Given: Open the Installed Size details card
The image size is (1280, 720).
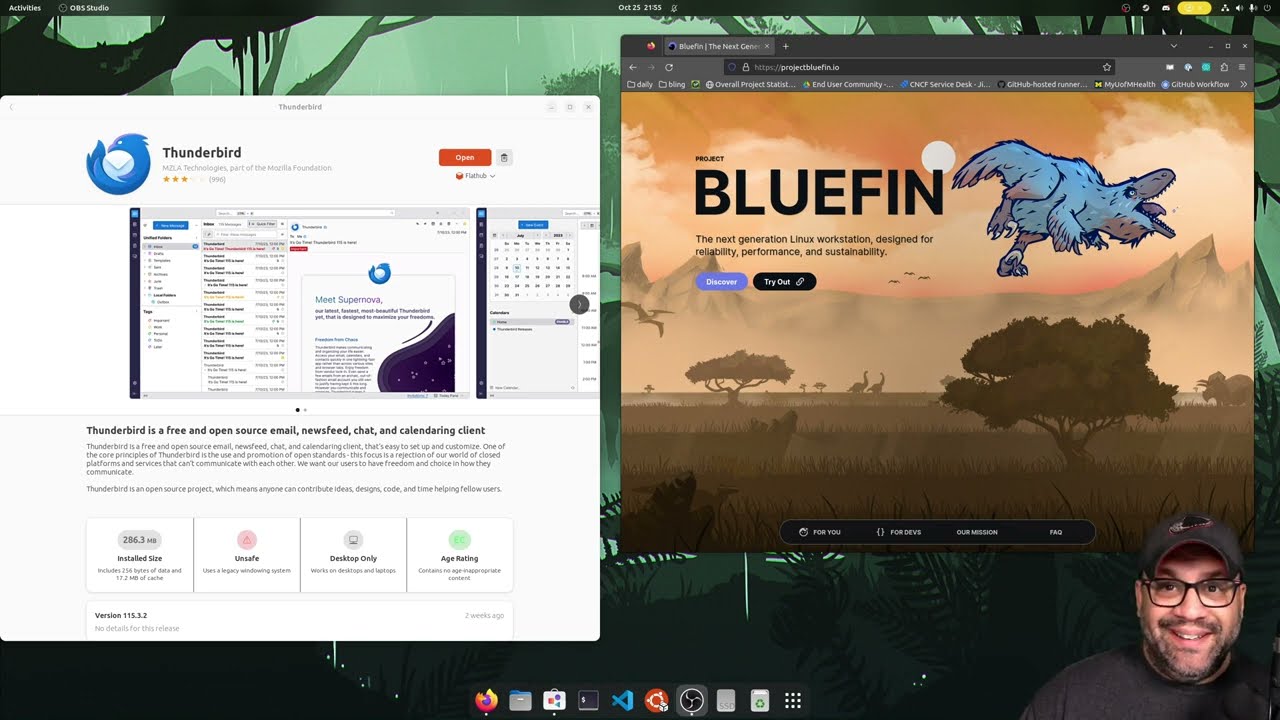Looking at the screenshot, I should [140, 555].
